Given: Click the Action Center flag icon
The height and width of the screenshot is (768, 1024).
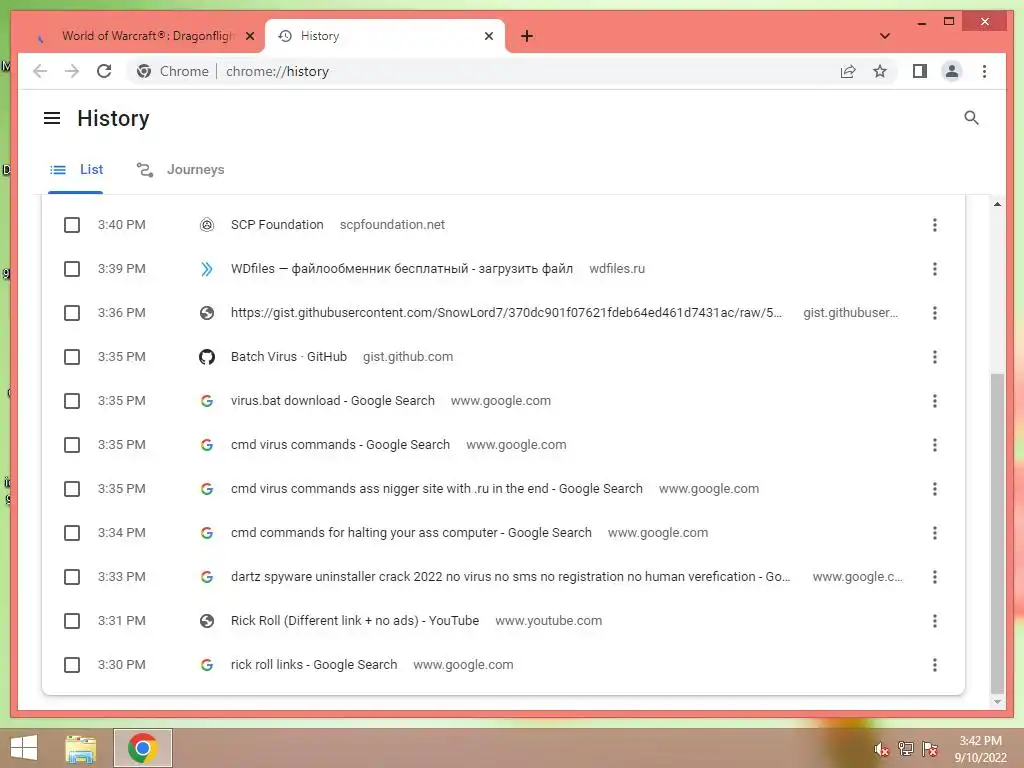Looking at the screenshot, I should (x=930, y=748).
